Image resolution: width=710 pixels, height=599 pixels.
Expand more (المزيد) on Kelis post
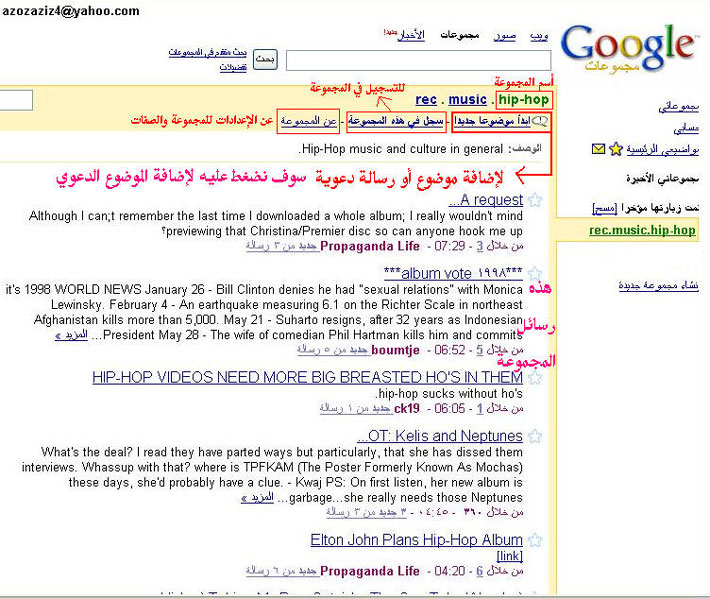257,498
